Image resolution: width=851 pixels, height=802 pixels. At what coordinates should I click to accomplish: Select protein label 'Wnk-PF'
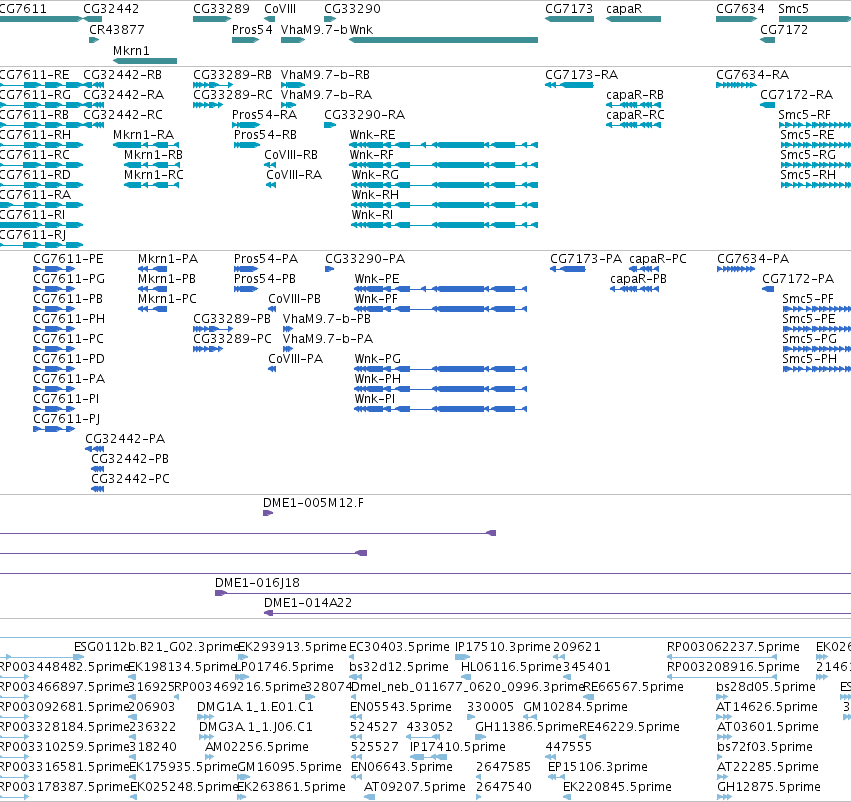point(376,299)
